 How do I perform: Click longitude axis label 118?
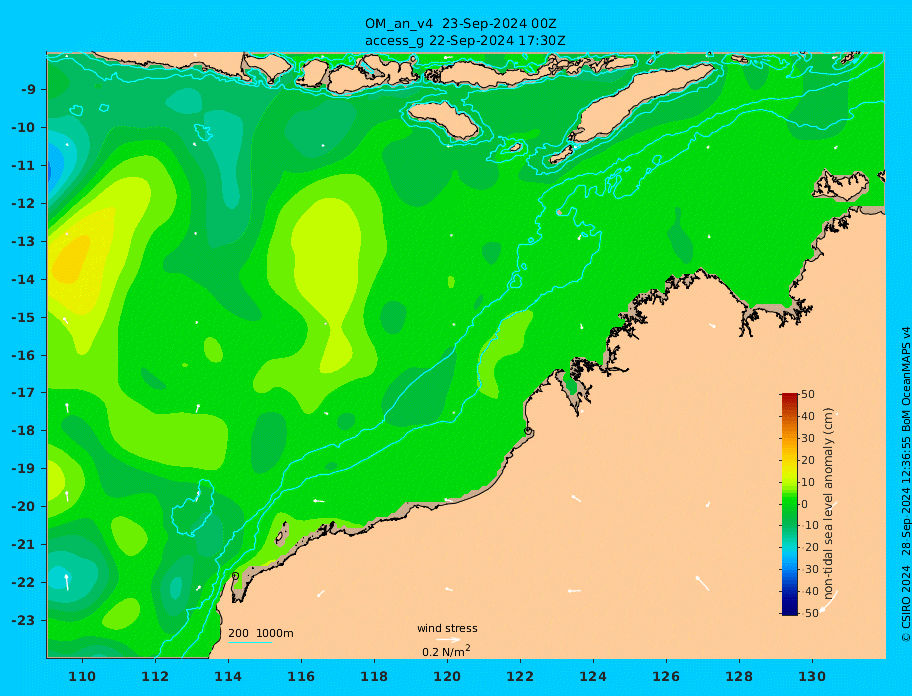374,677
